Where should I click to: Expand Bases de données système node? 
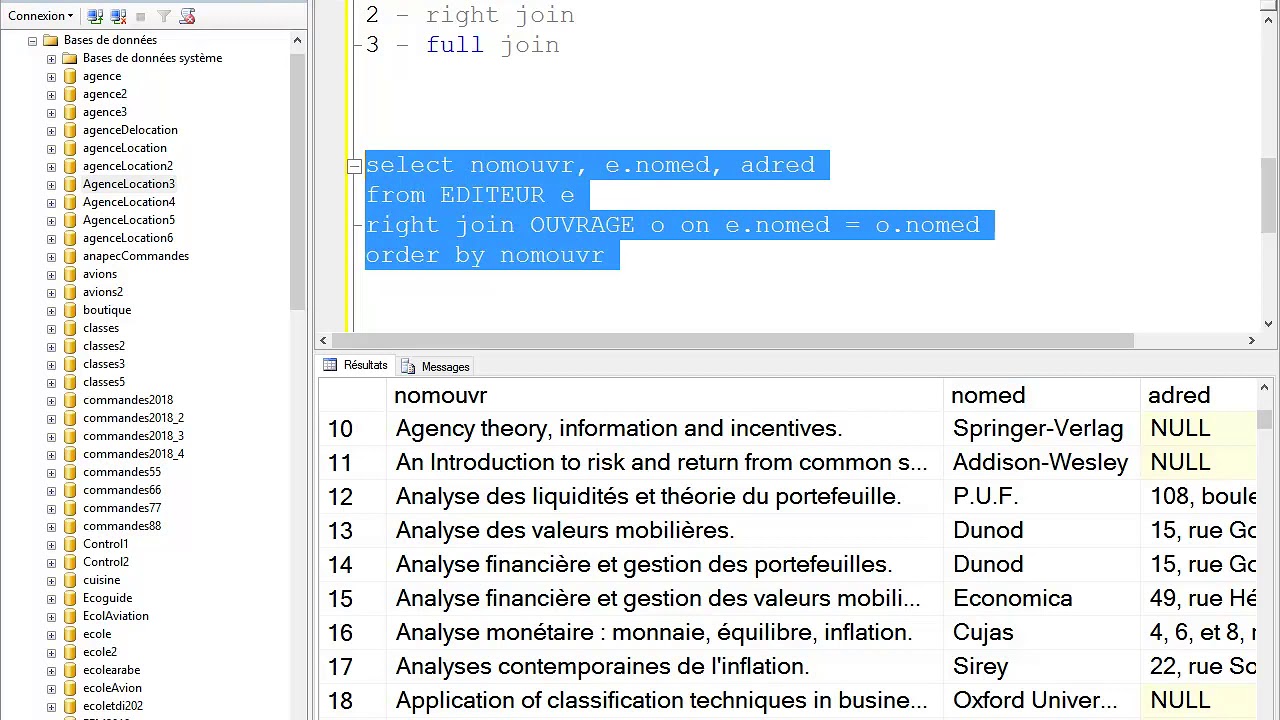tap(51, 58)
